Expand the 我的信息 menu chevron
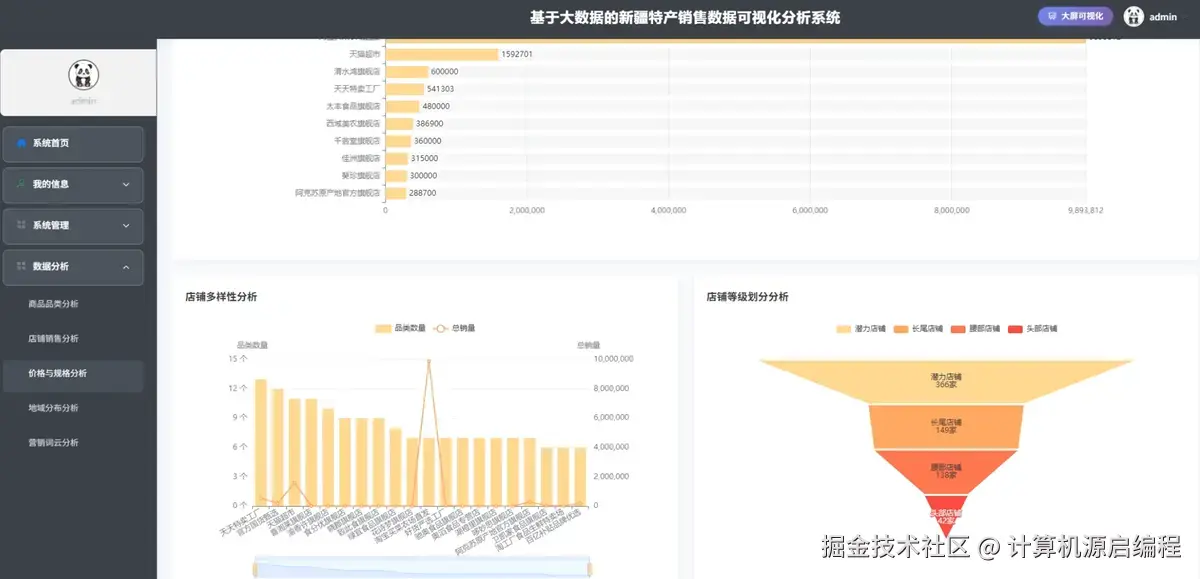1200x579 pixels. [126, 185]
